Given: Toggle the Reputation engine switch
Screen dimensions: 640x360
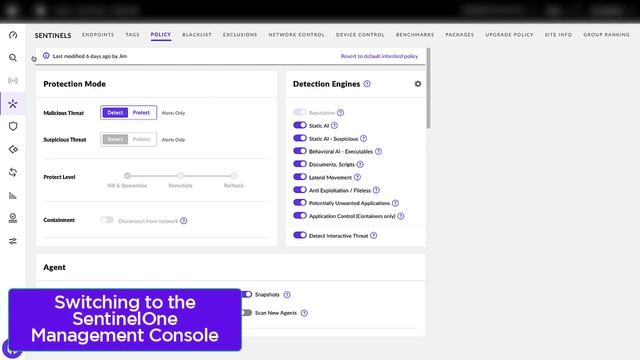Looking at the screenshot, I should point(300,112).
